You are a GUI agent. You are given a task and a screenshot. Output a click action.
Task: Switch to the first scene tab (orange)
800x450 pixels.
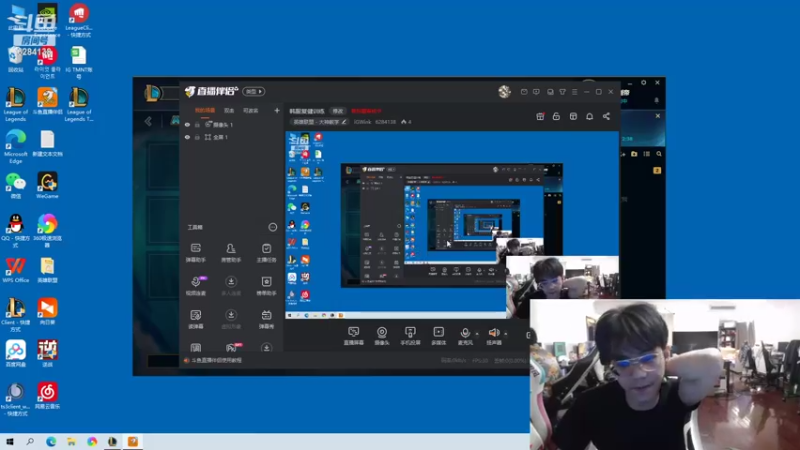pyautogui.click(x=205, y=110)
